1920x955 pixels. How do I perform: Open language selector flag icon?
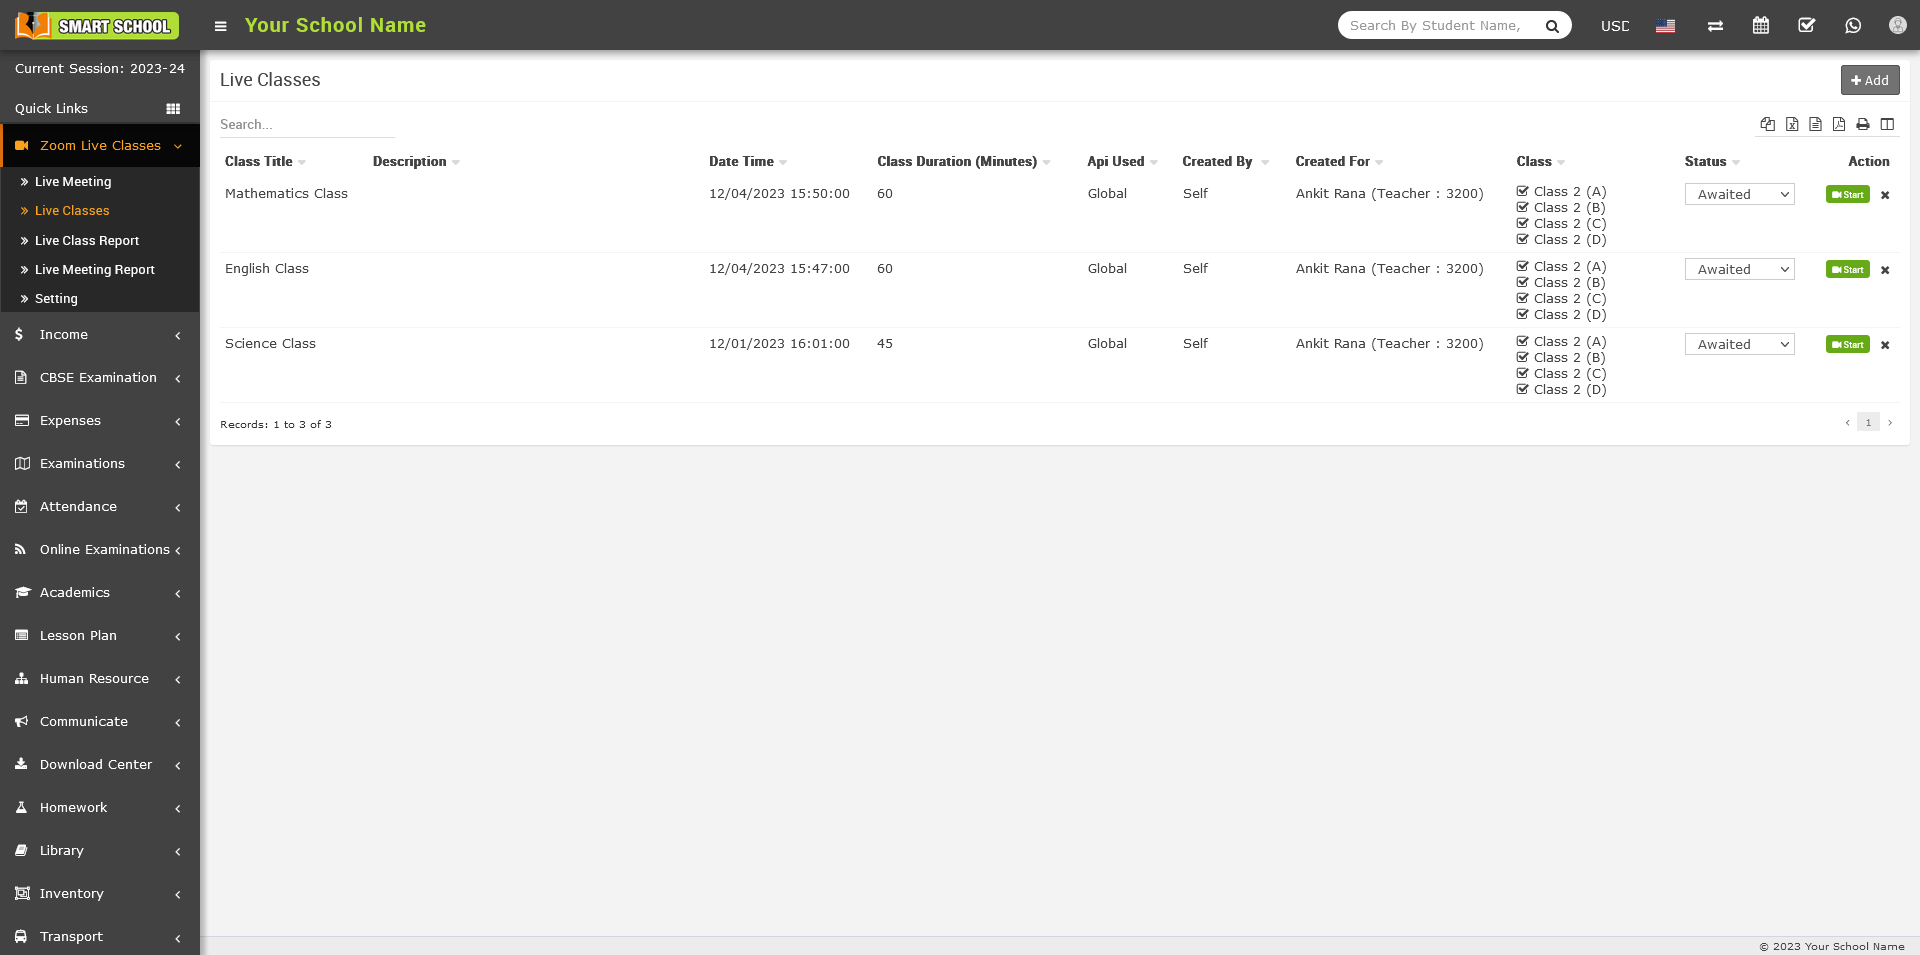pos(1665,26)
